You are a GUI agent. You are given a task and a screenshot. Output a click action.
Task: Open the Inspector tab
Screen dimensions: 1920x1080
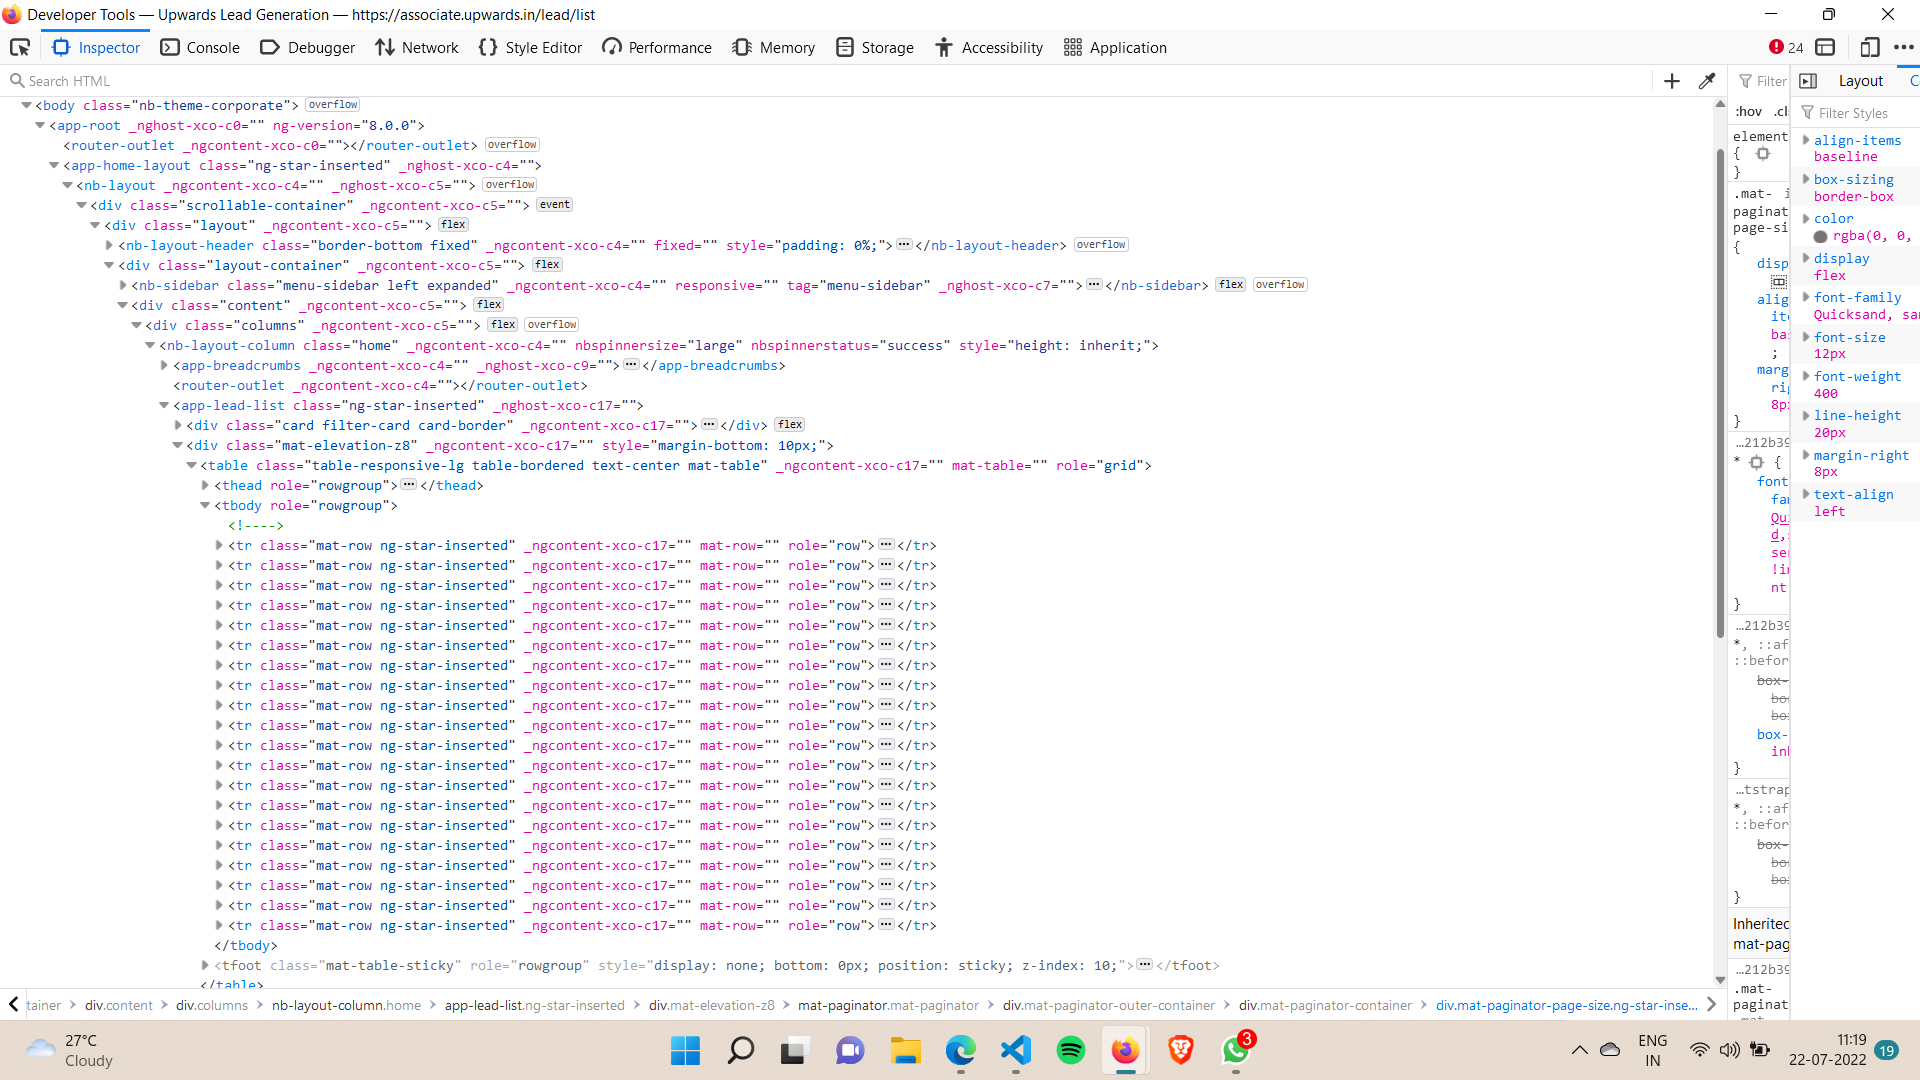click(96, 47)
